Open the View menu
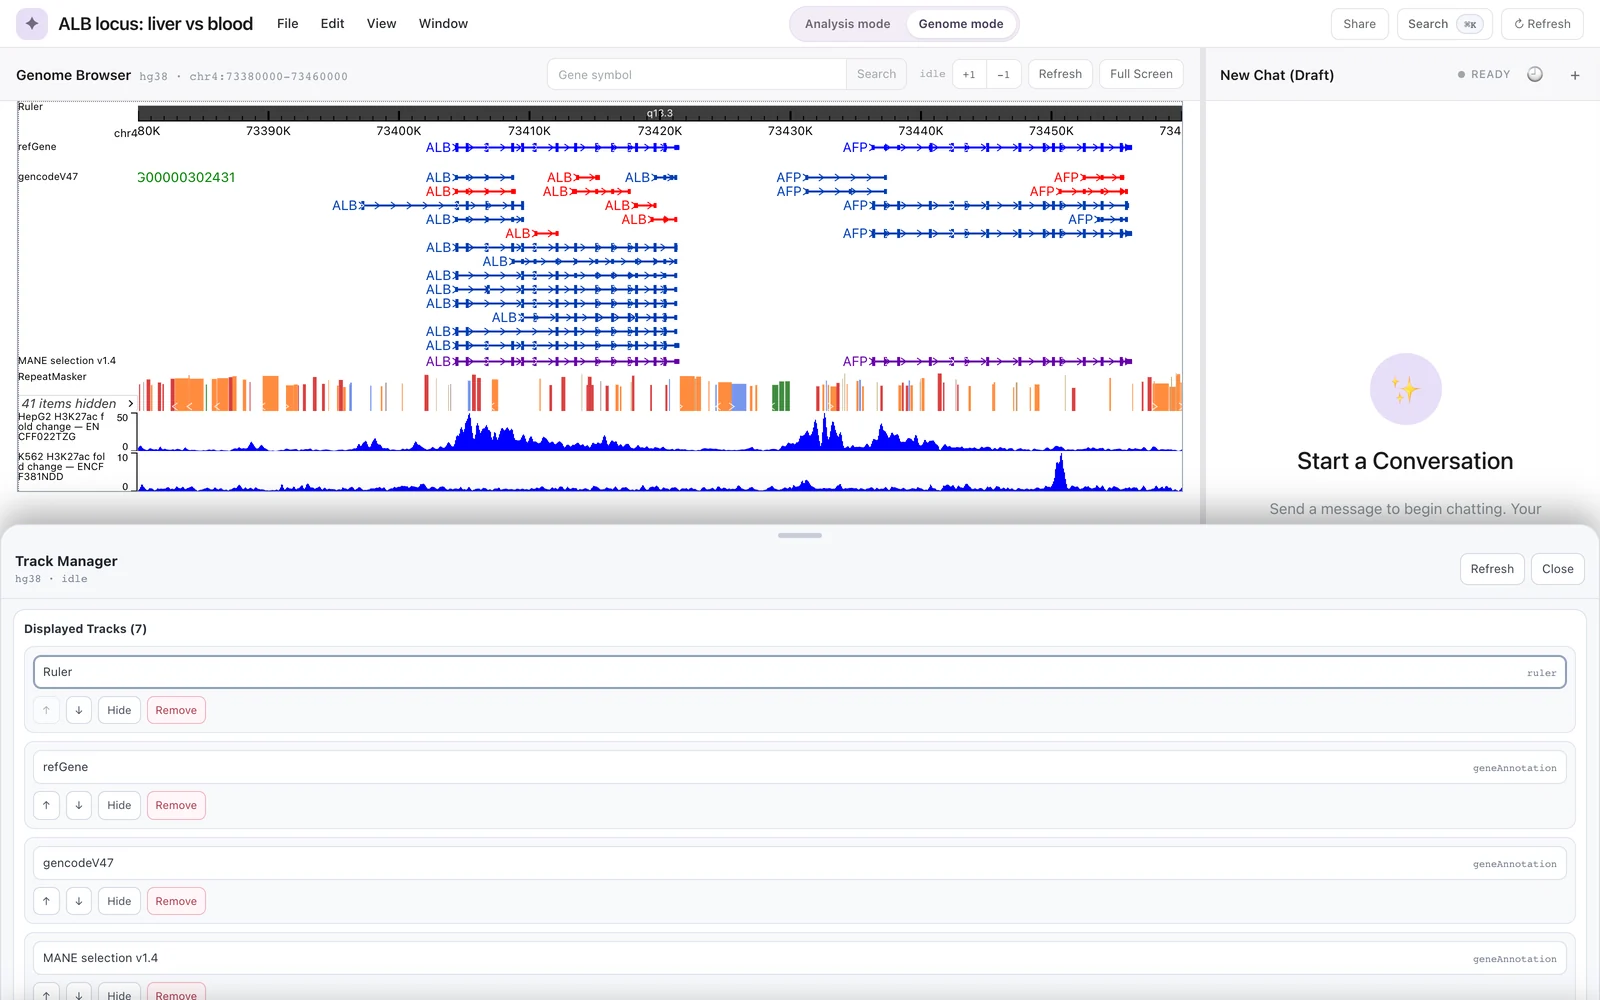The height and width of the screenshot is (1000, 1600). (381, 23)
